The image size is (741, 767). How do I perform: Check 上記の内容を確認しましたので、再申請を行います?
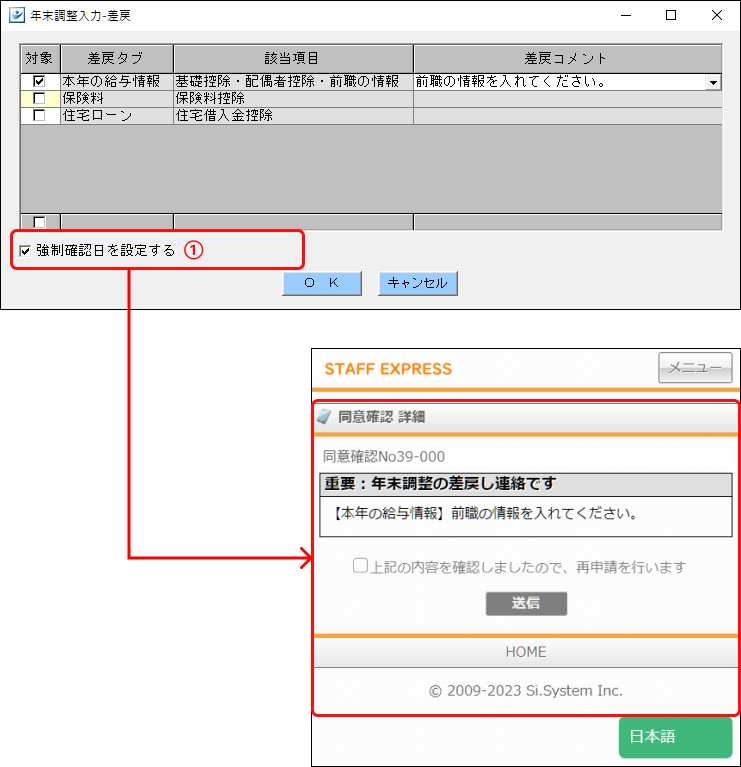tap(360, 565)
